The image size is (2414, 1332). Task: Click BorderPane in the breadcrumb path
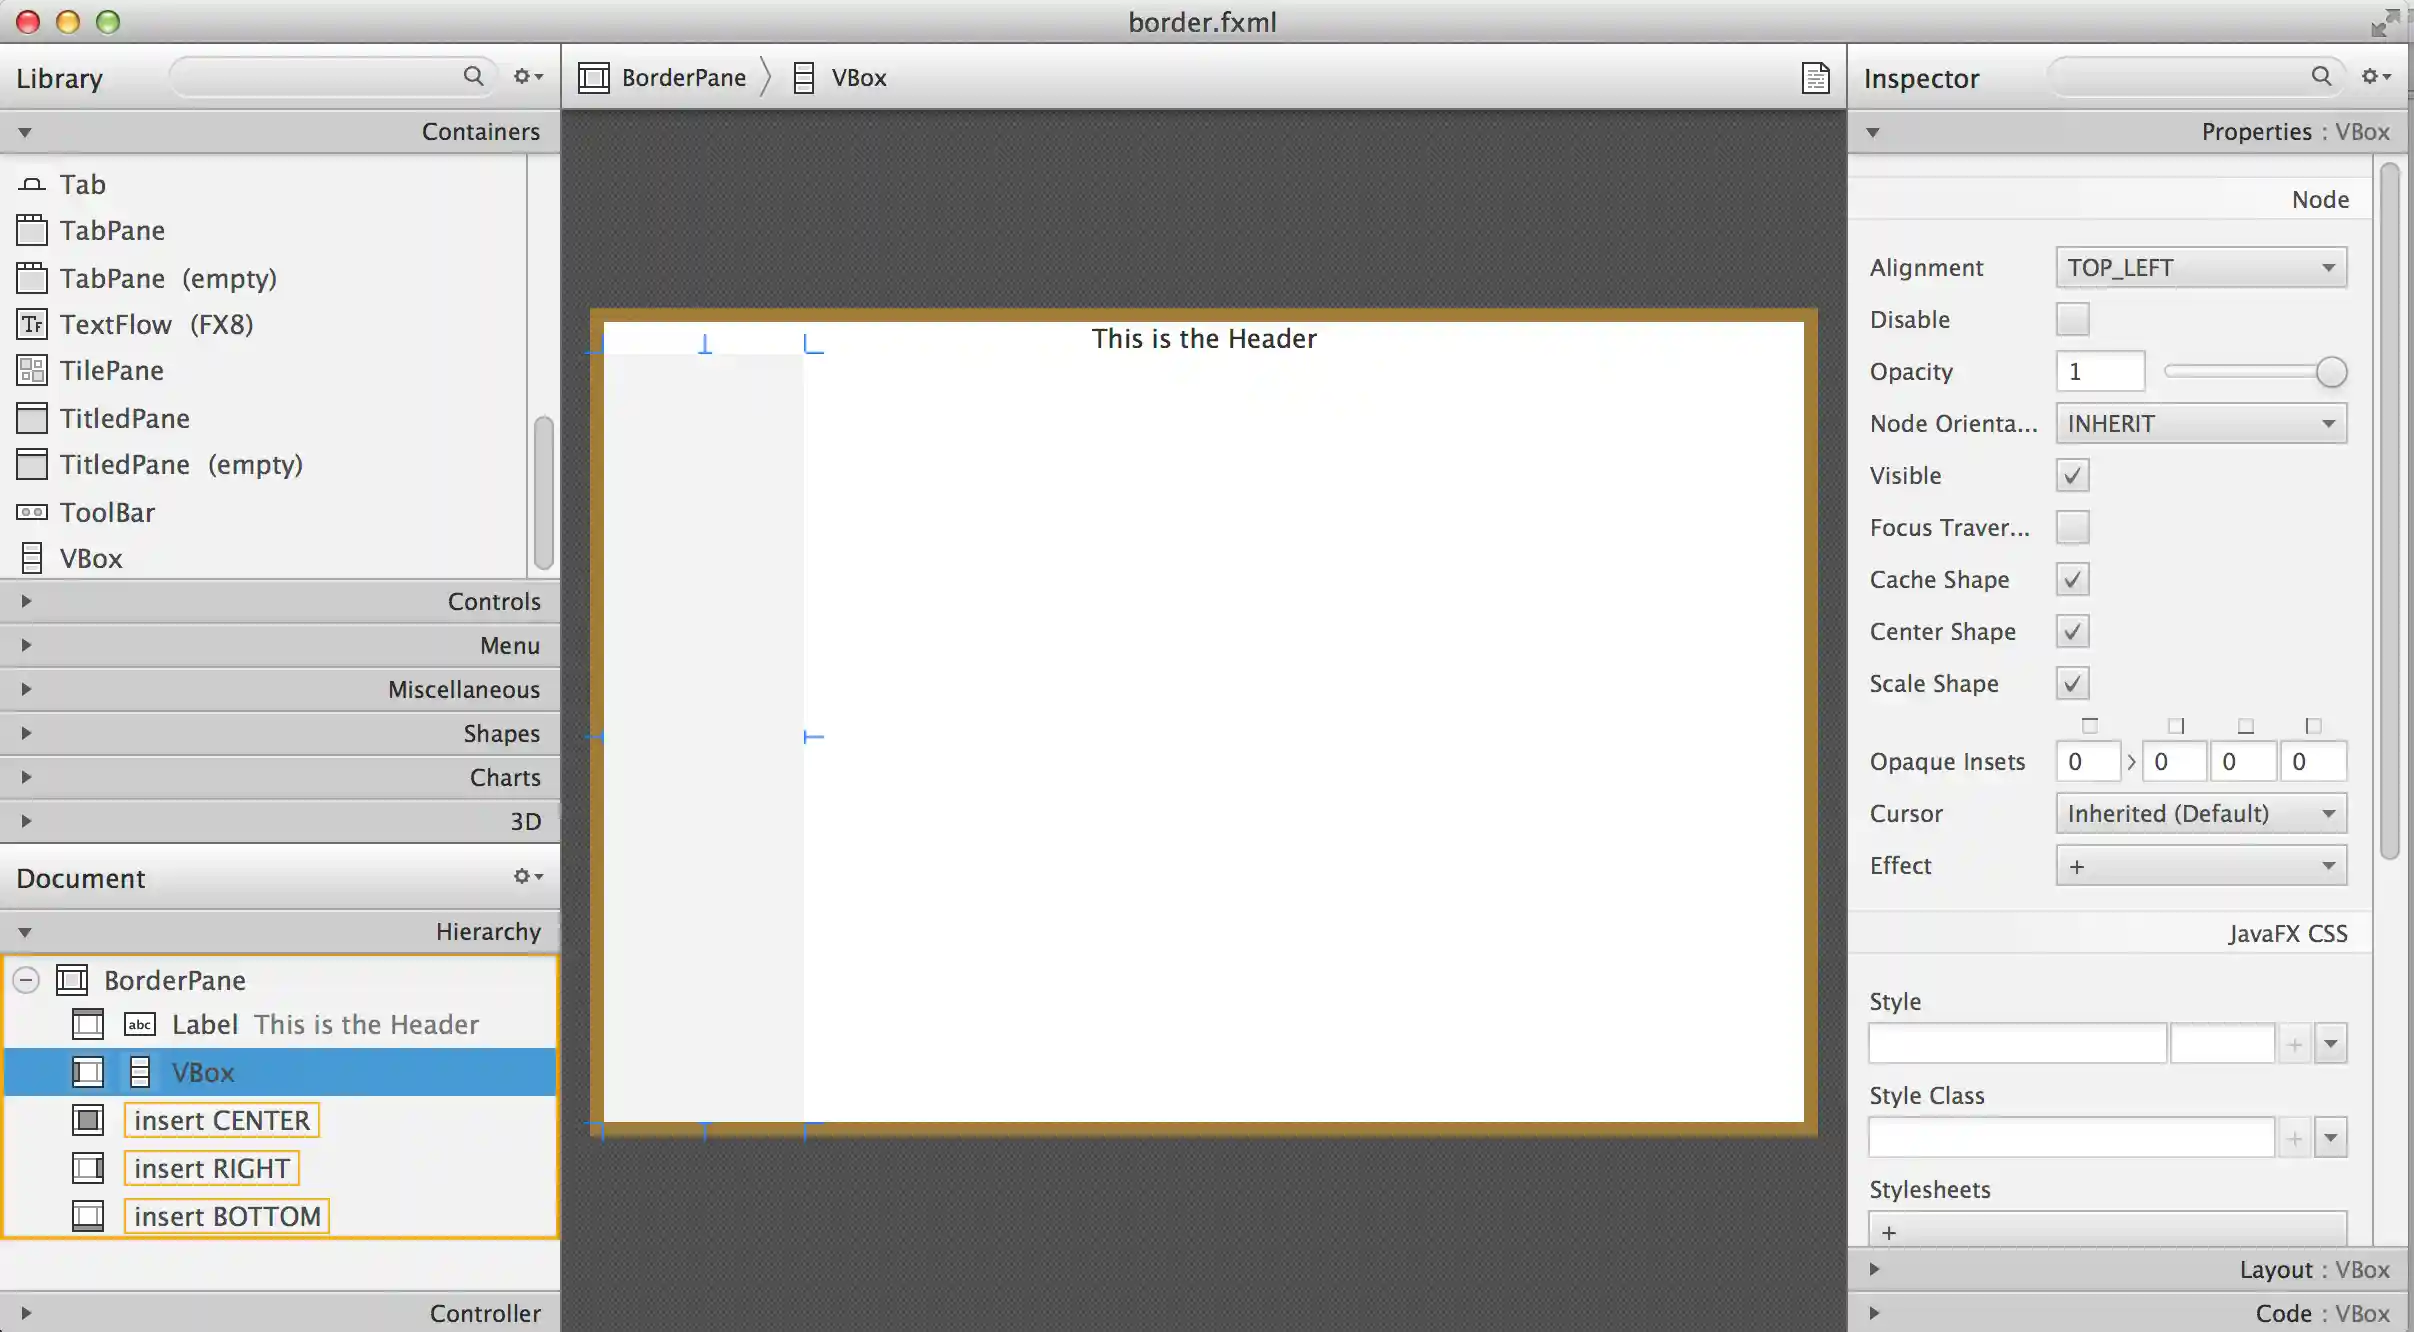683,78
